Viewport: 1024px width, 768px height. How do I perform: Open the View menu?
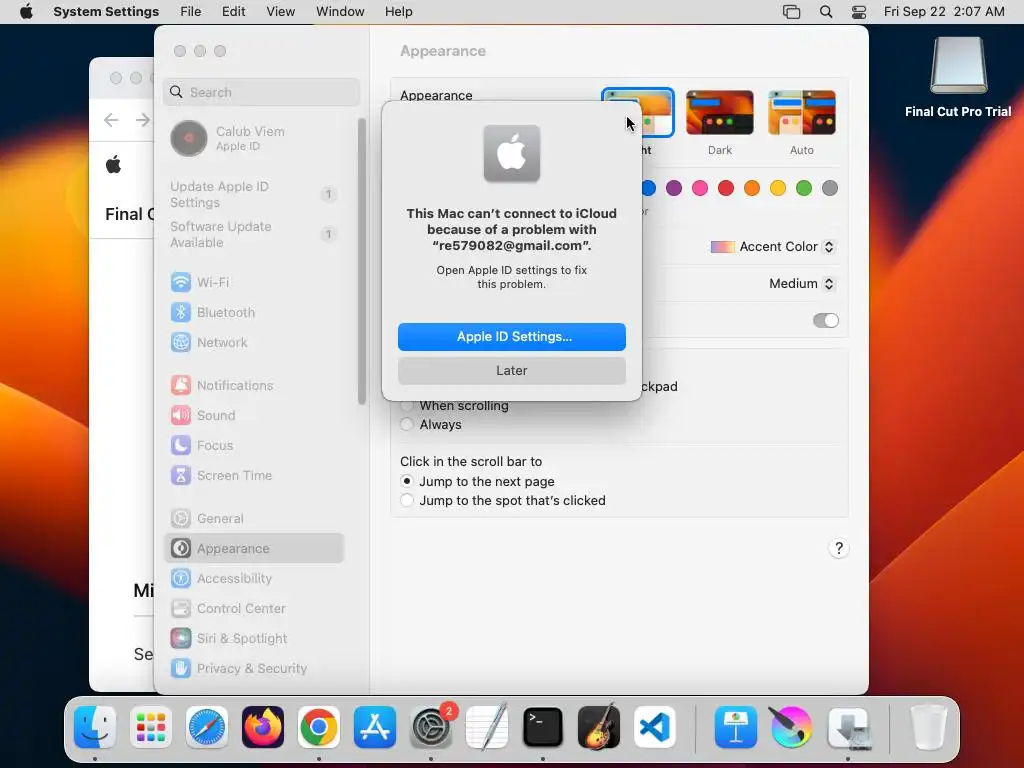[x=280, y=12]
